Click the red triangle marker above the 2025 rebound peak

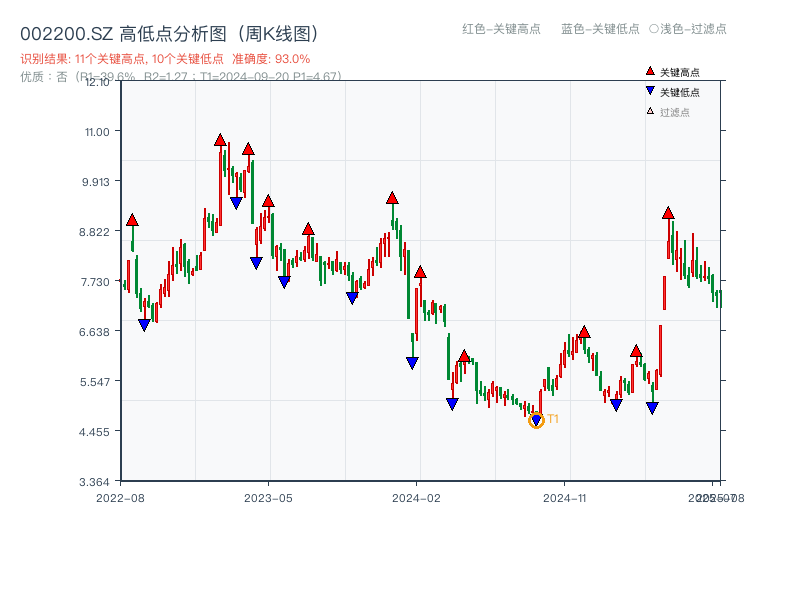point(668,213)
